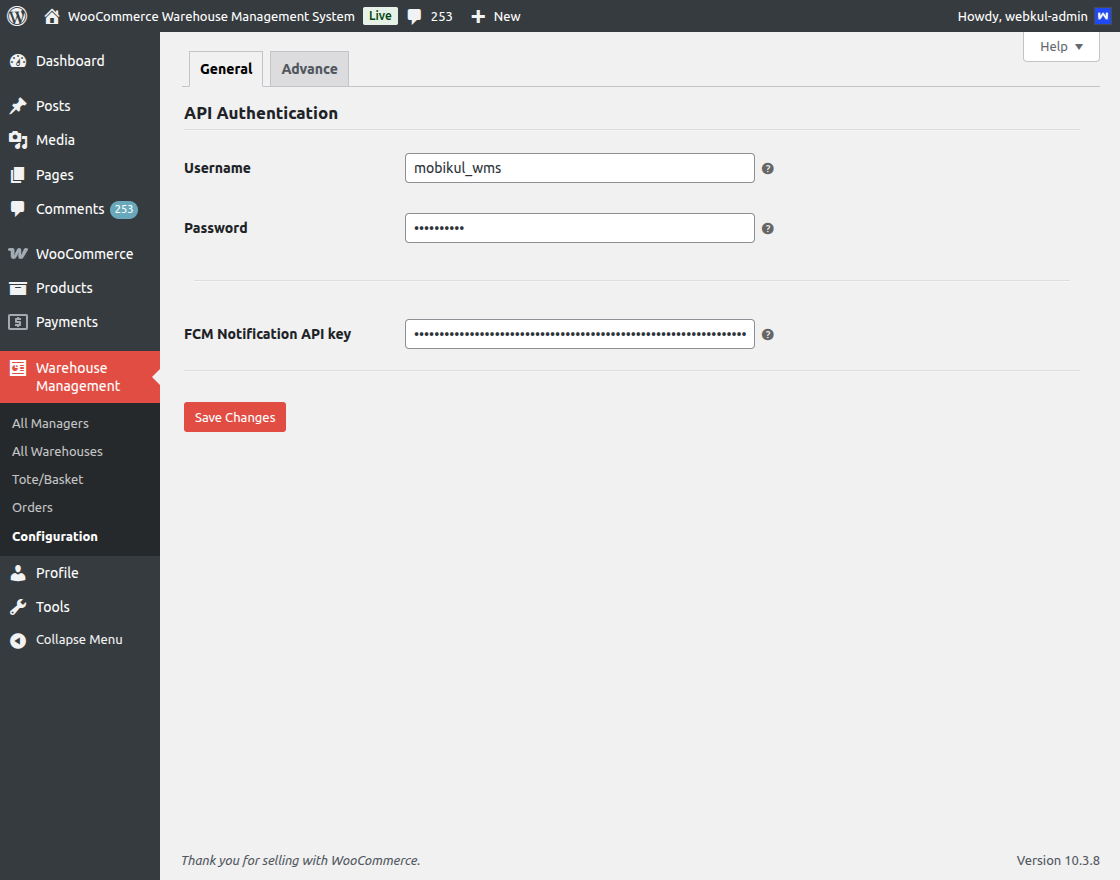Viewport: 1120px width, 880px height.
Task: Open the WooCommerce menu item
Action: coord(84,254)
